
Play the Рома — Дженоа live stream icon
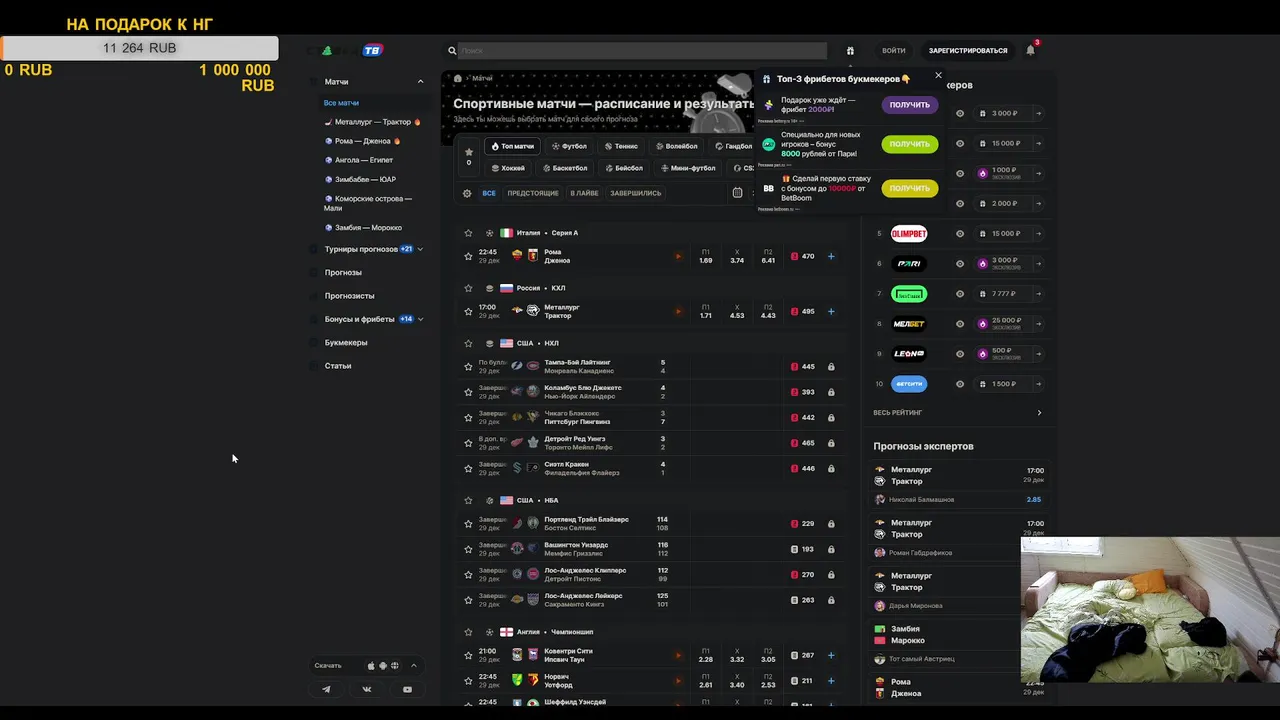point(678,256)
